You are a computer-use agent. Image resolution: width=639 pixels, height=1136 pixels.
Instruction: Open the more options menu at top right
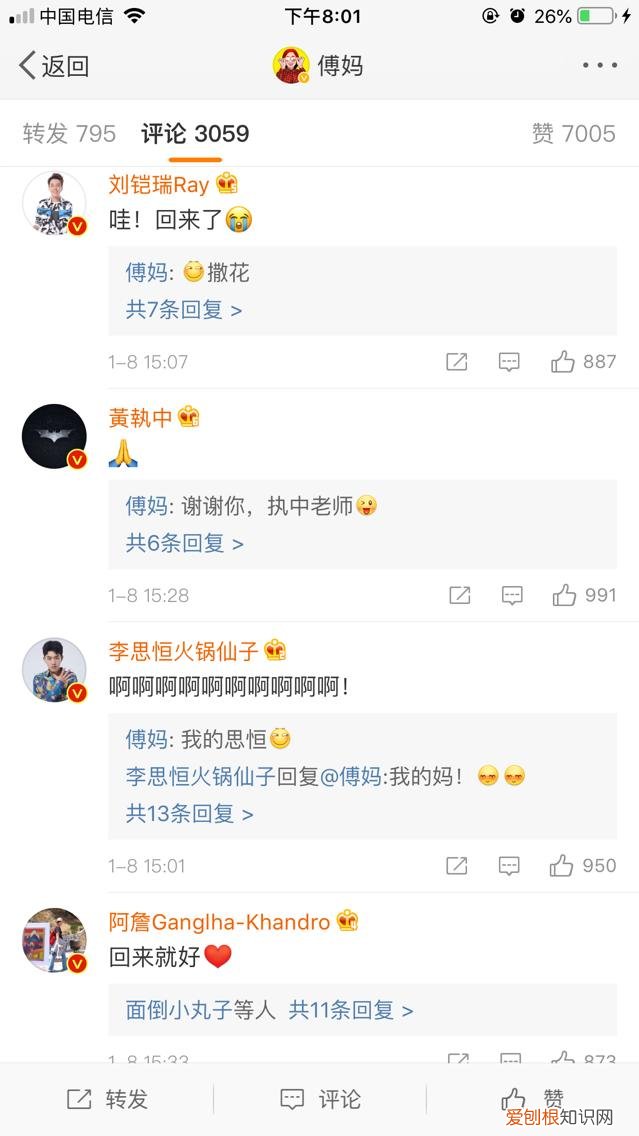coord(598,63)
